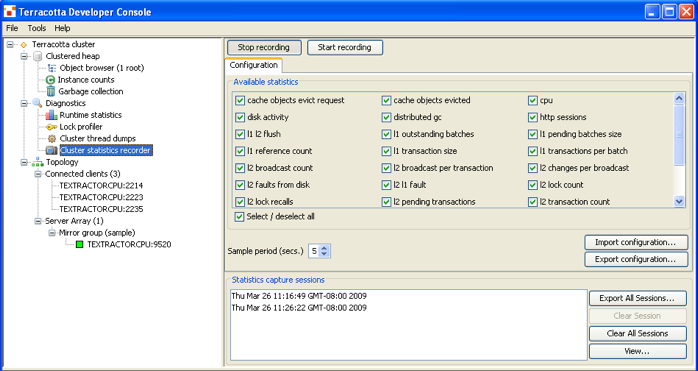Select client TEXTRACTORCPU:2235
Viewport: 698px width, 371px height.
101,209
